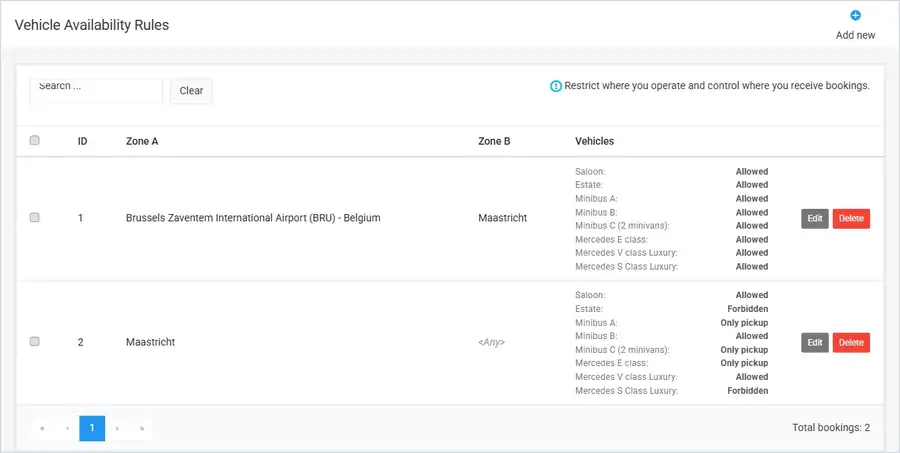Click the Add new plus icon

[855, 16]
